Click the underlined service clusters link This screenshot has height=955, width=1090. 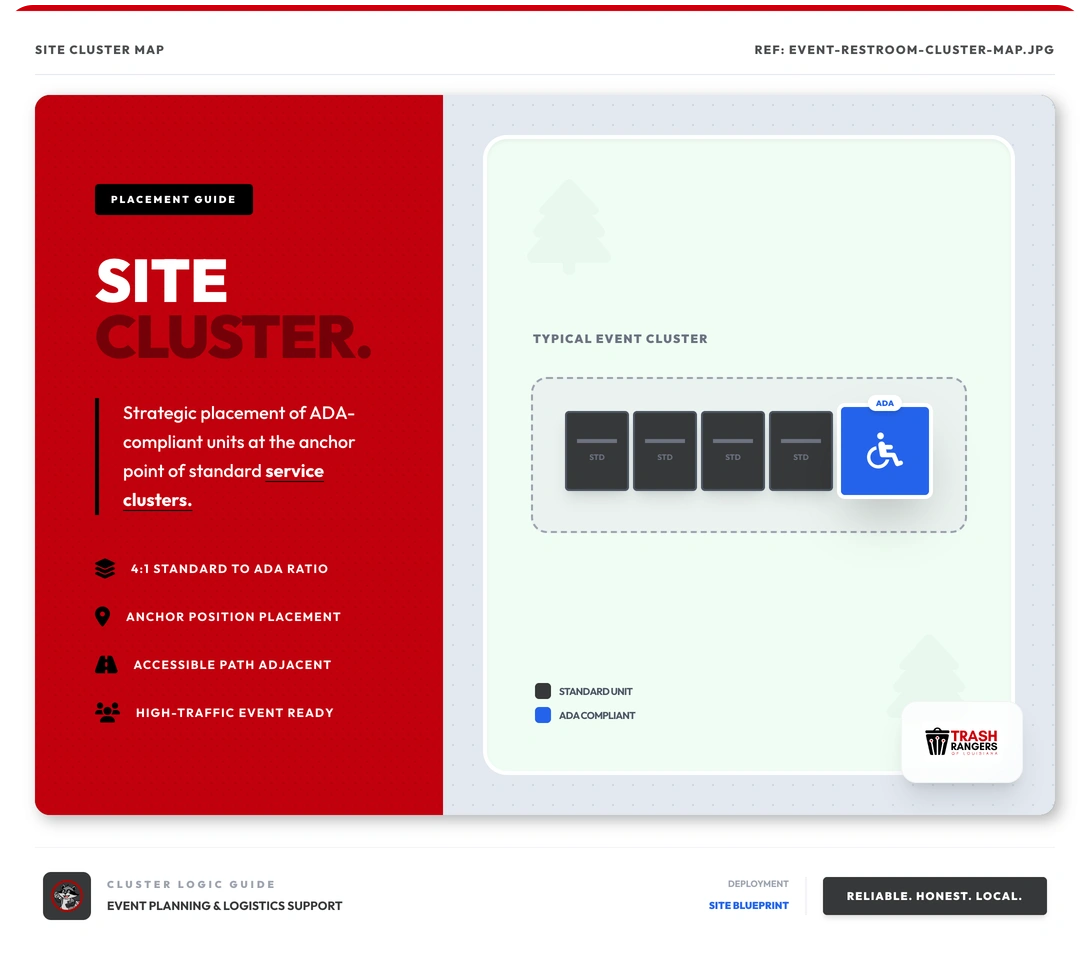click(157, 500)
